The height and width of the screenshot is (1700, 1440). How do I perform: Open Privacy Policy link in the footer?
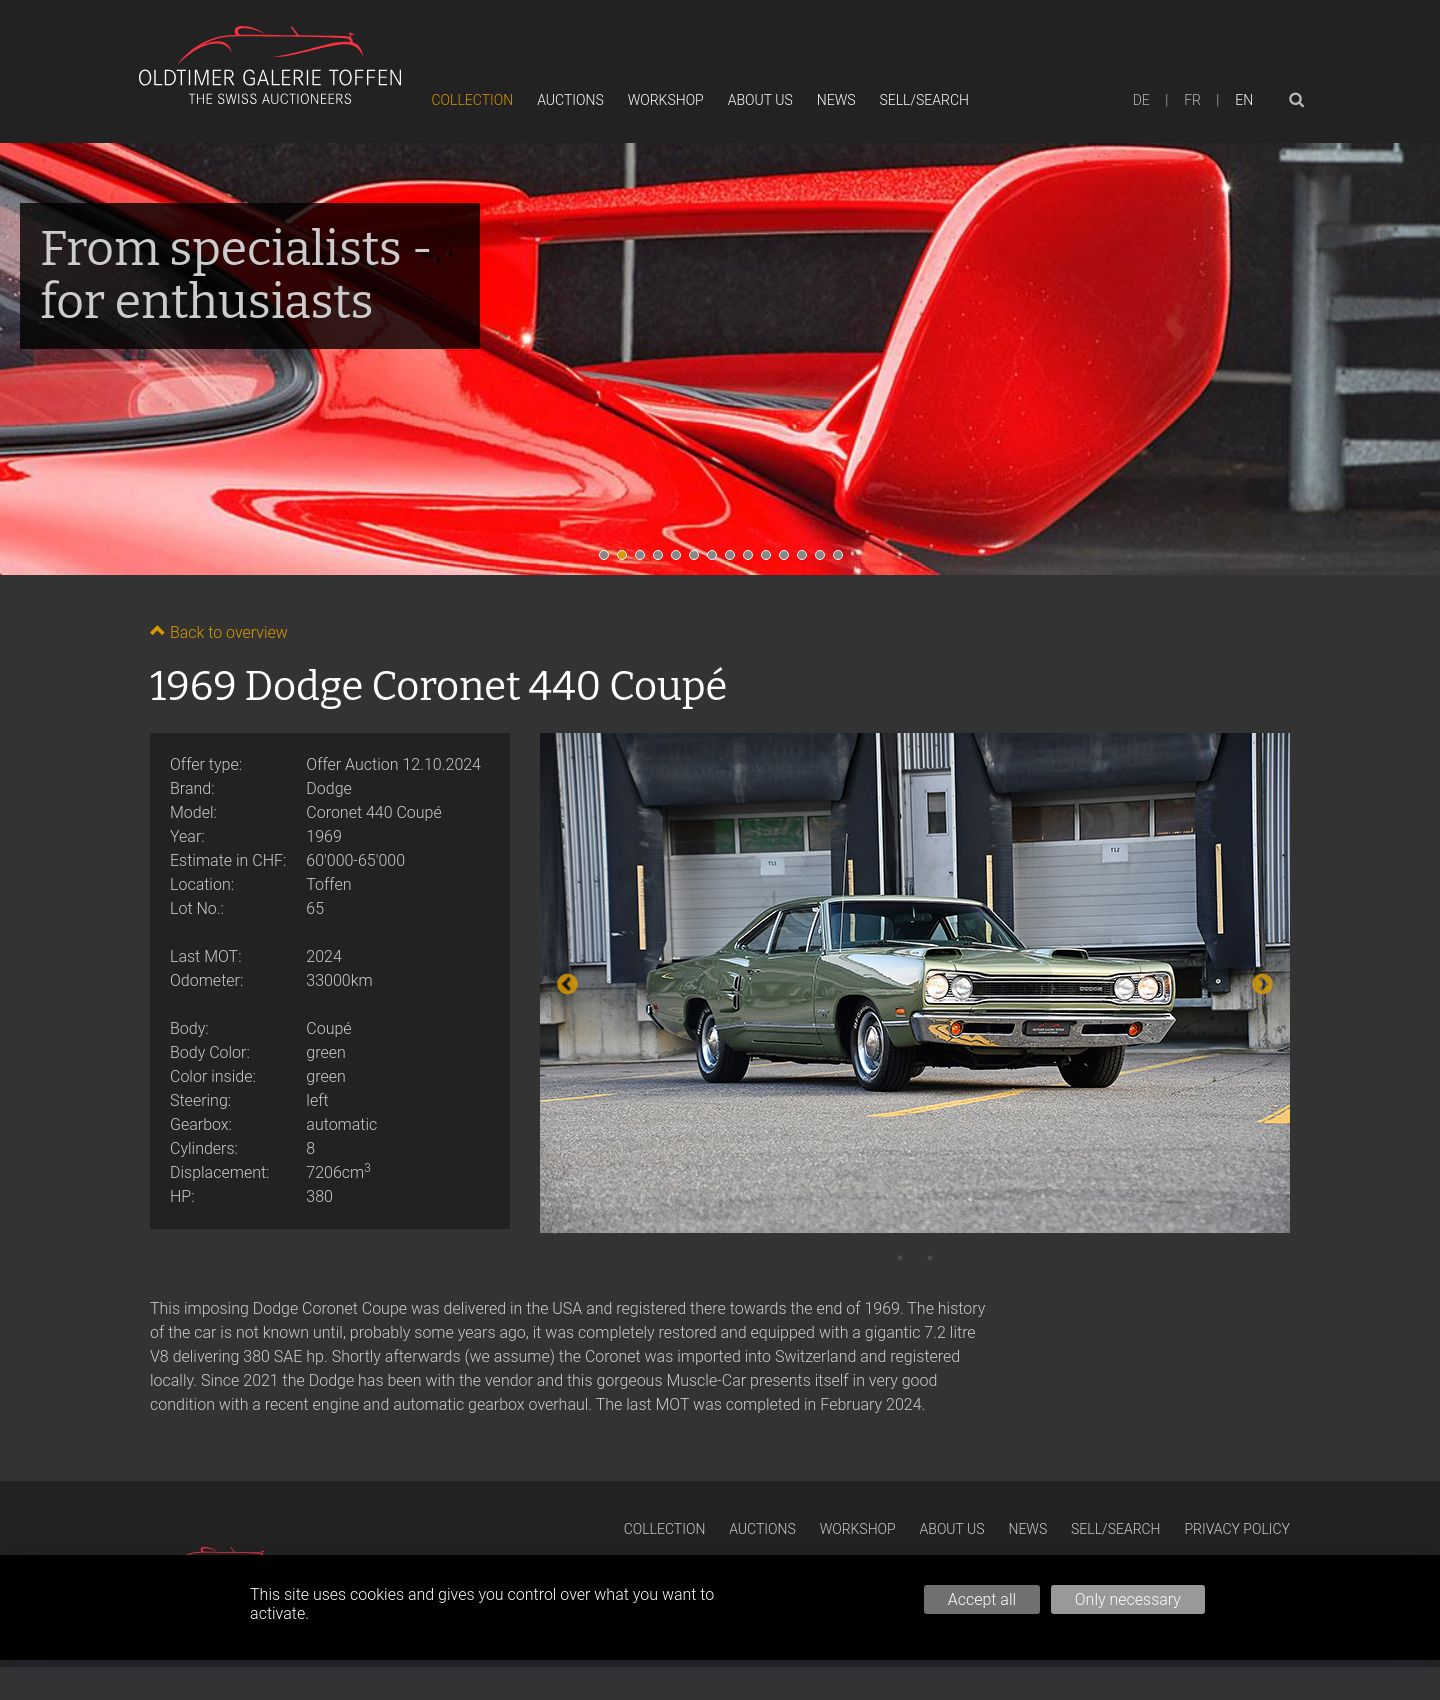pos(1237,1529)
